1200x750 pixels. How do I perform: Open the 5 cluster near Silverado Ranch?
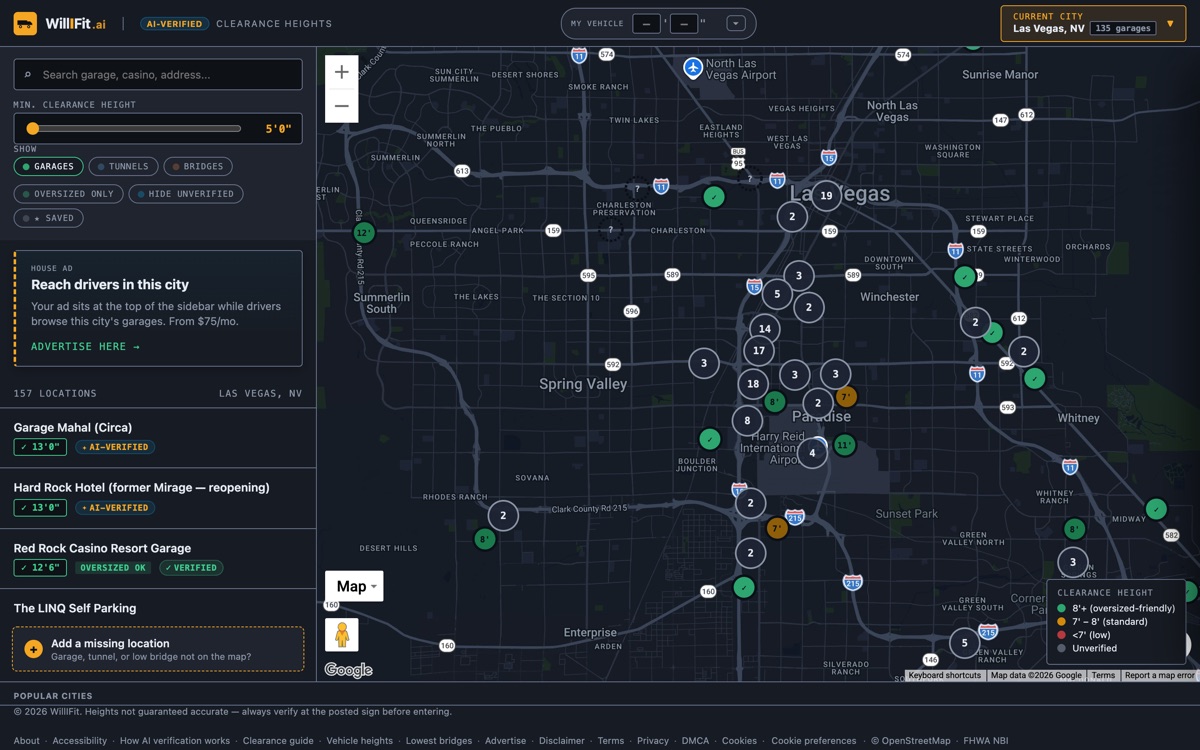click(964, 642)
